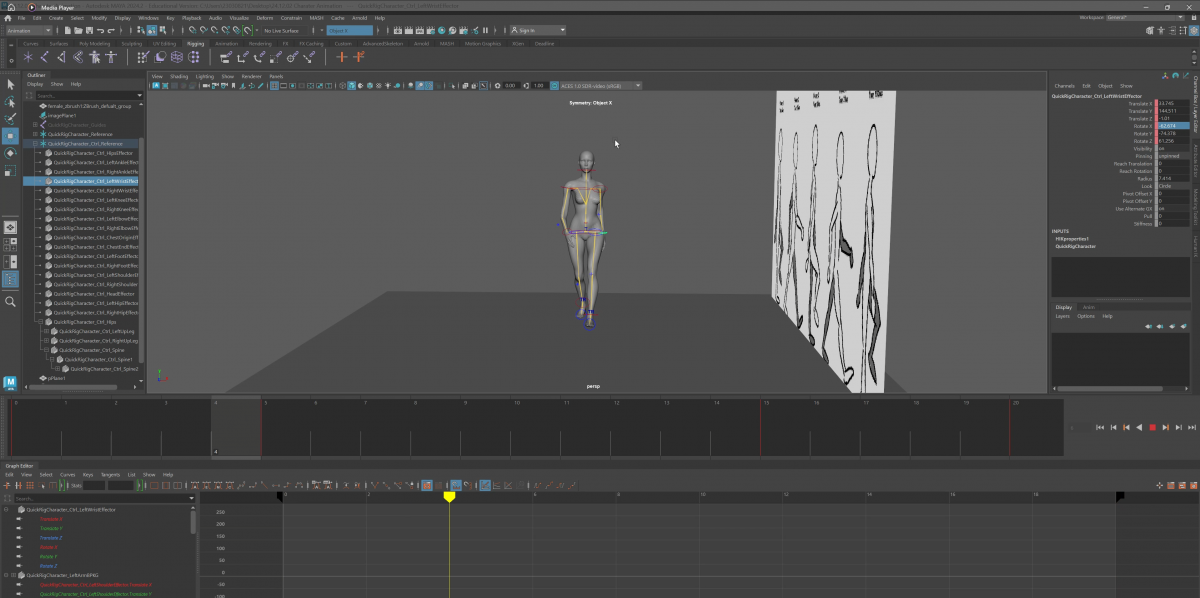Open the search dropdown arrow in the Graph Editor
This screenshot has width=1200, height=598.
point(191,497)
